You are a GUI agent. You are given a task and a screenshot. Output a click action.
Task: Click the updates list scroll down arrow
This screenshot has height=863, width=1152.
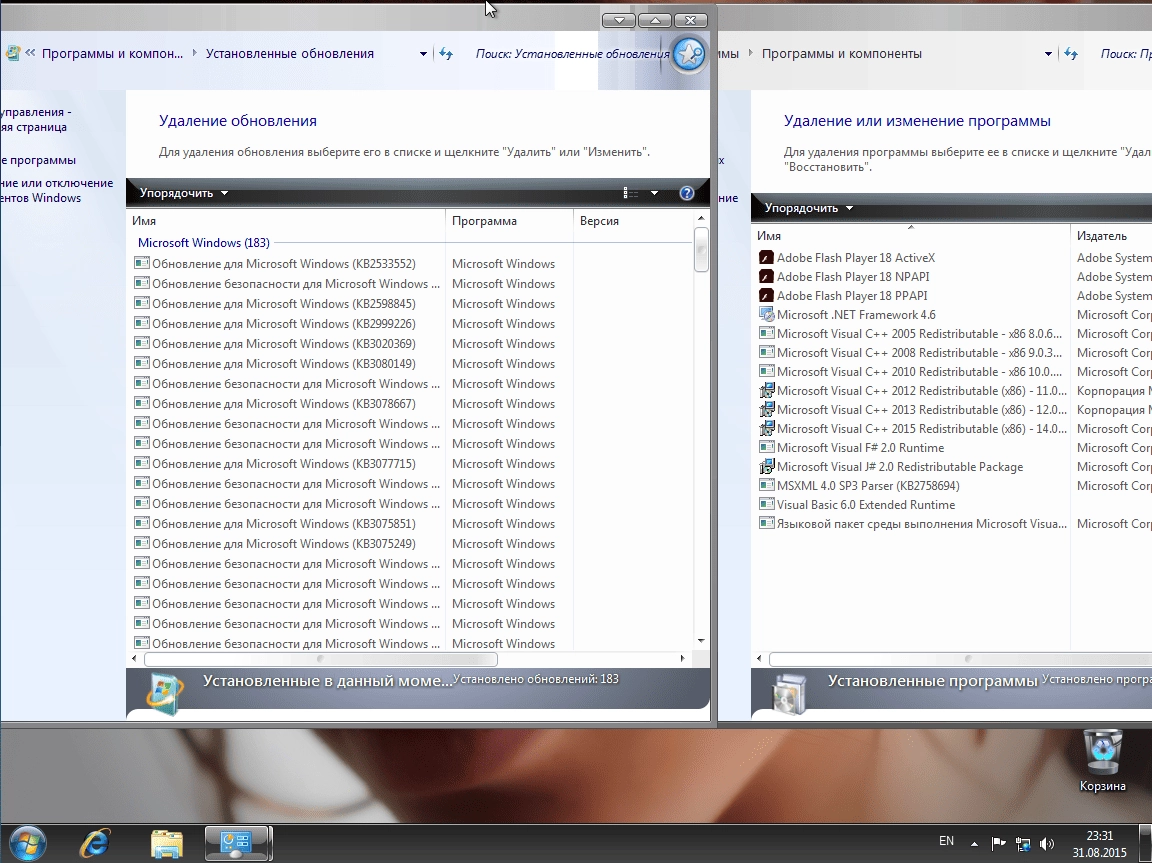click(x=701, y=640)
